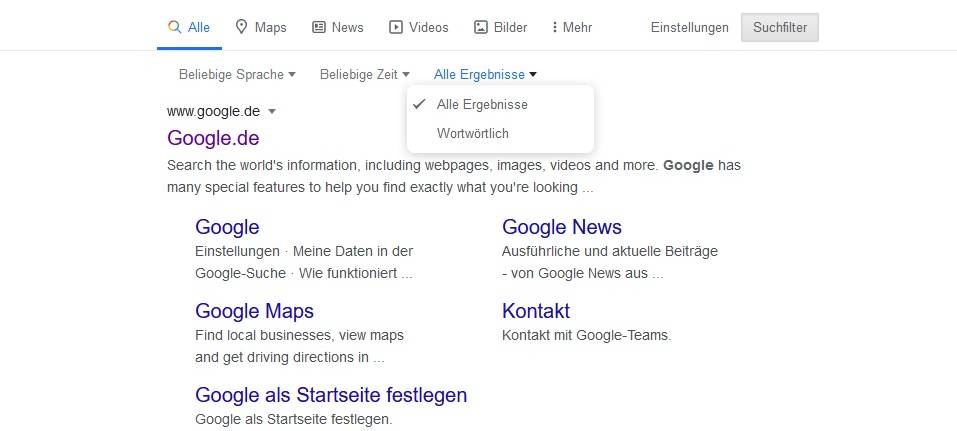Open the Beliebige Sprache dropdown

tap(237, 74)
